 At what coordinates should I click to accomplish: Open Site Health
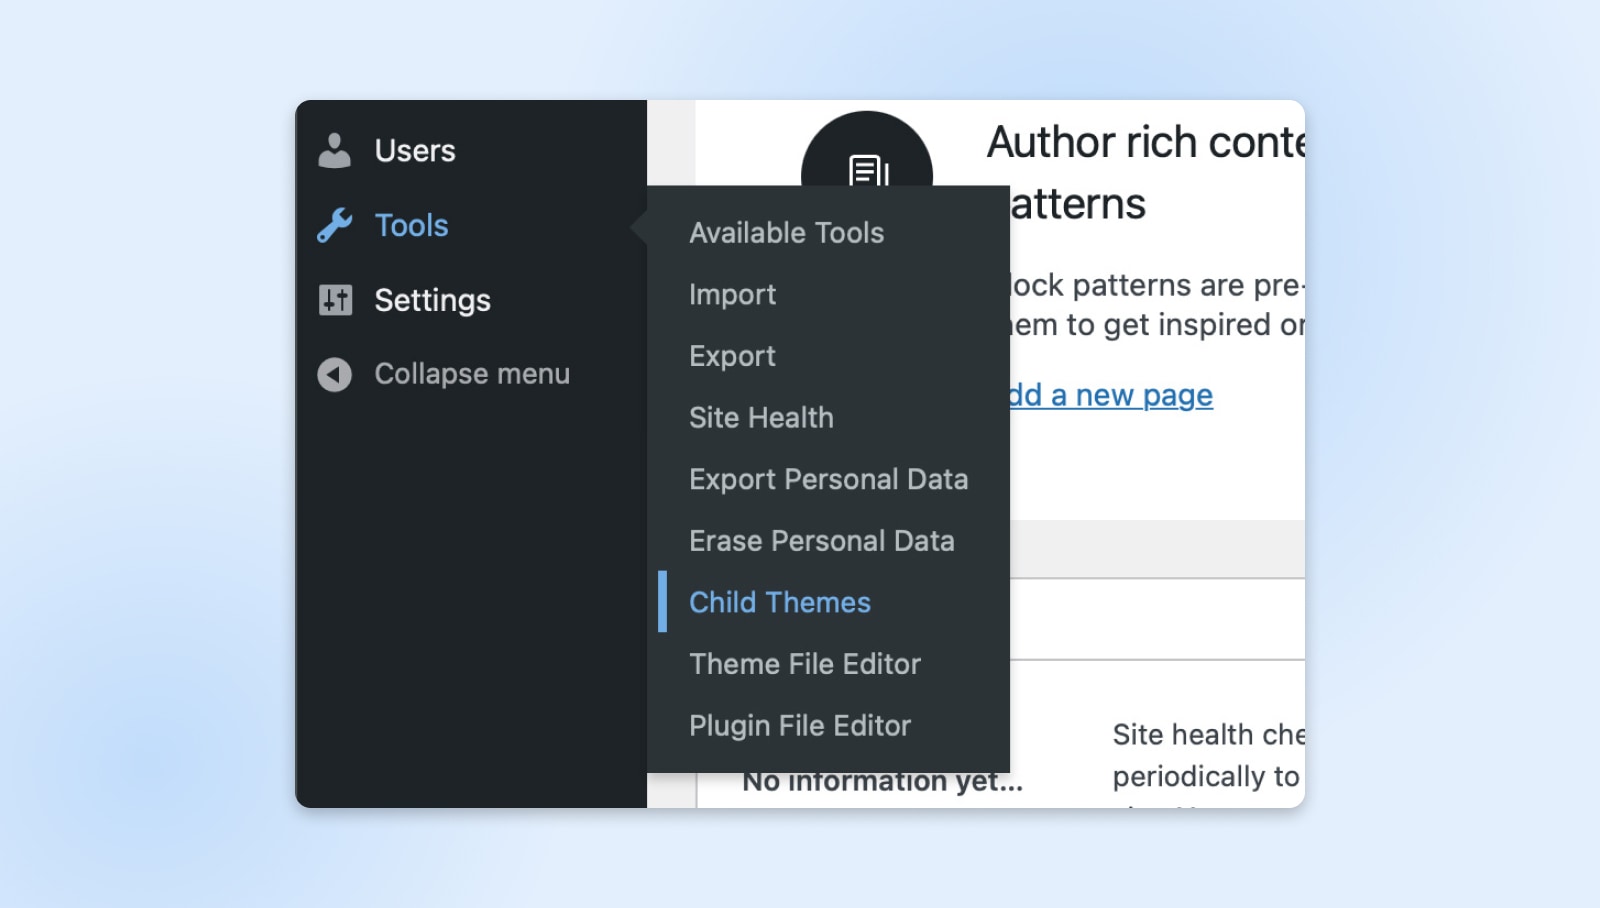click(x=760, y=418)
